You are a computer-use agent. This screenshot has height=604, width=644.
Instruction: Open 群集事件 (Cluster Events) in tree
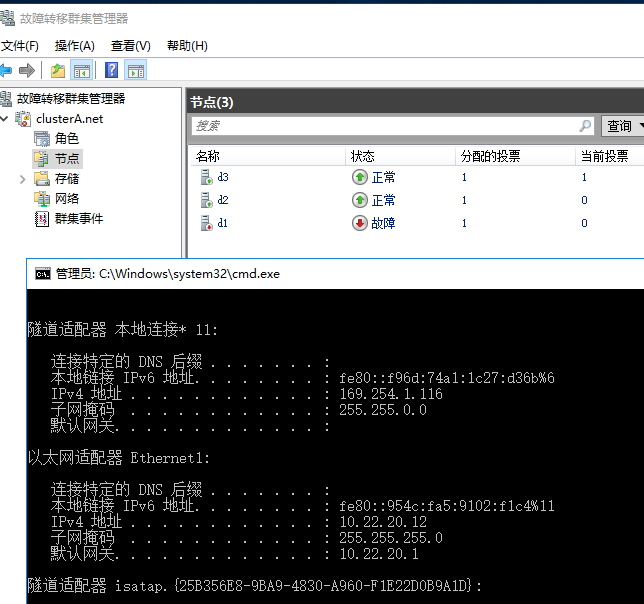pyautogui.click(x=78, y=218)
